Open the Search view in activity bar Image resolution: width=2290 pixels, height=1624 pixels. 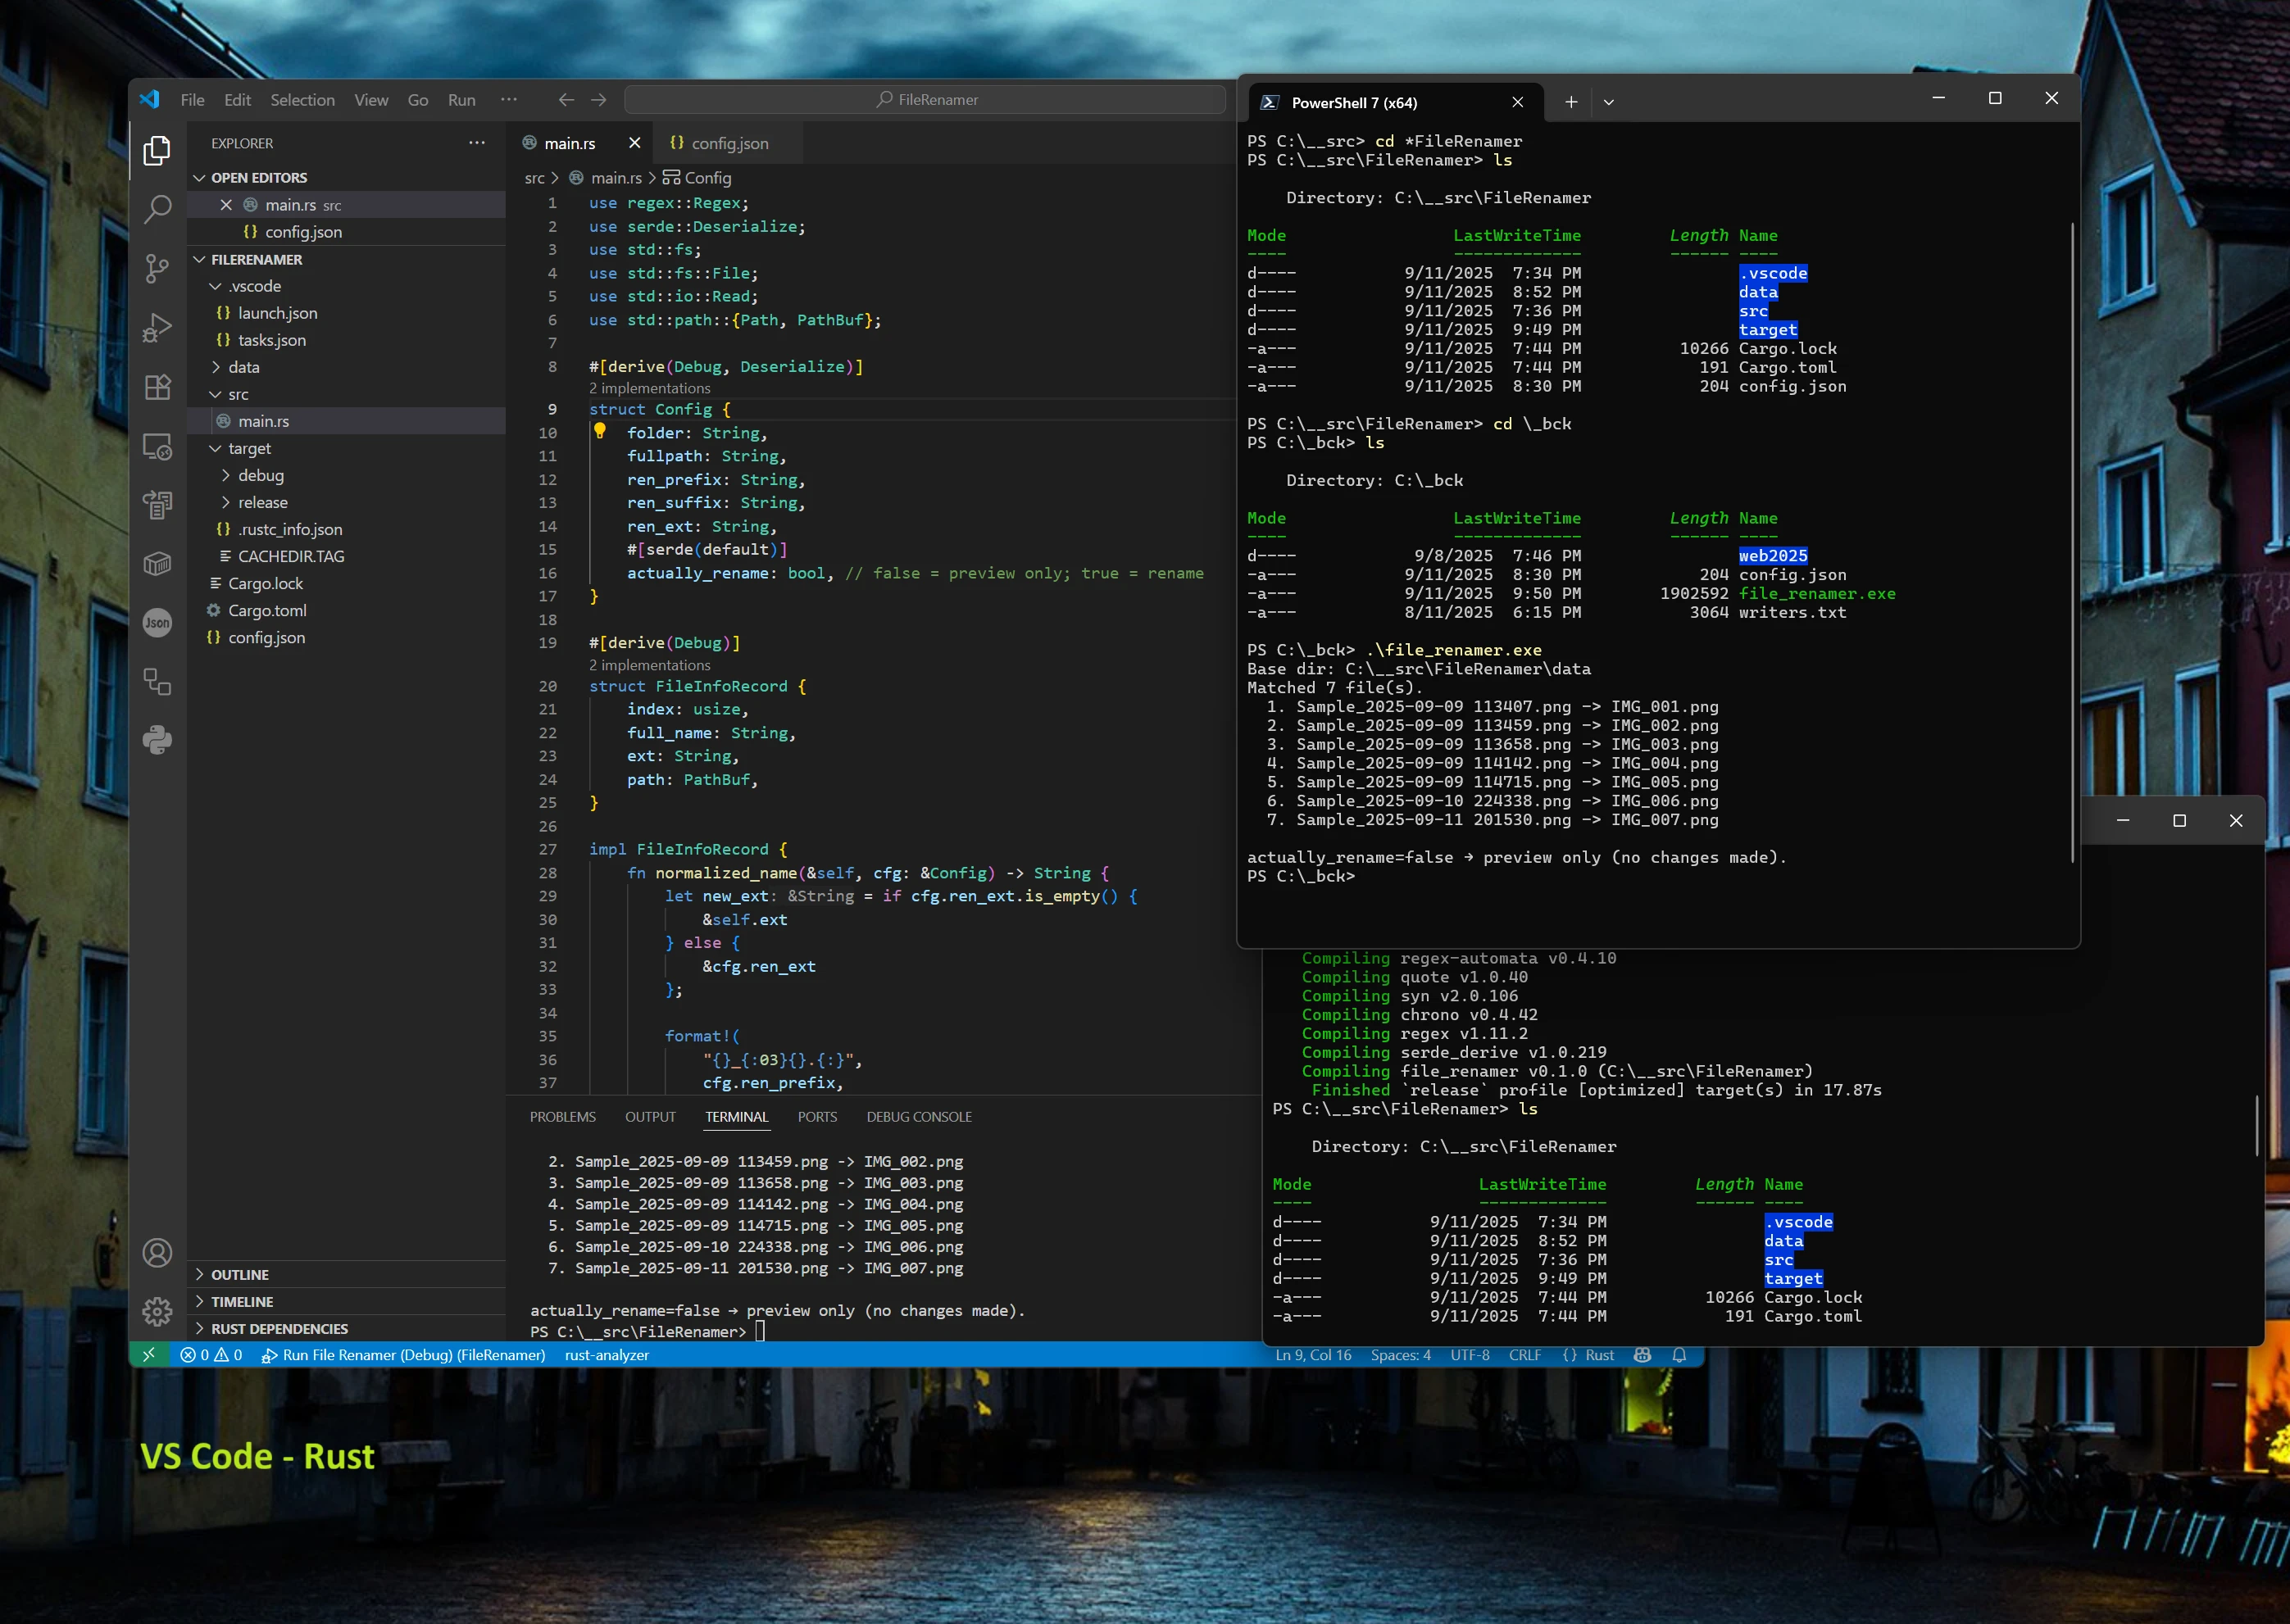157,209
